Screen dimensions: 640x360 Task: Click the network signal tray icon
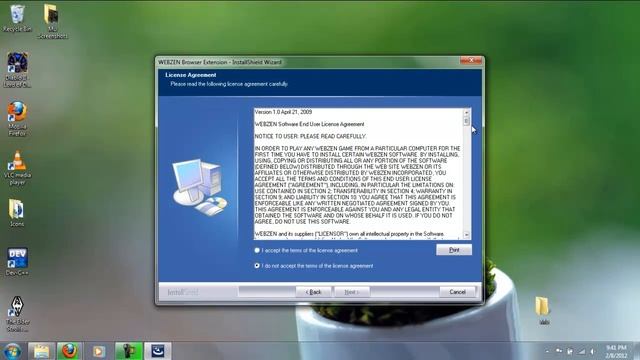click(582, 351)
